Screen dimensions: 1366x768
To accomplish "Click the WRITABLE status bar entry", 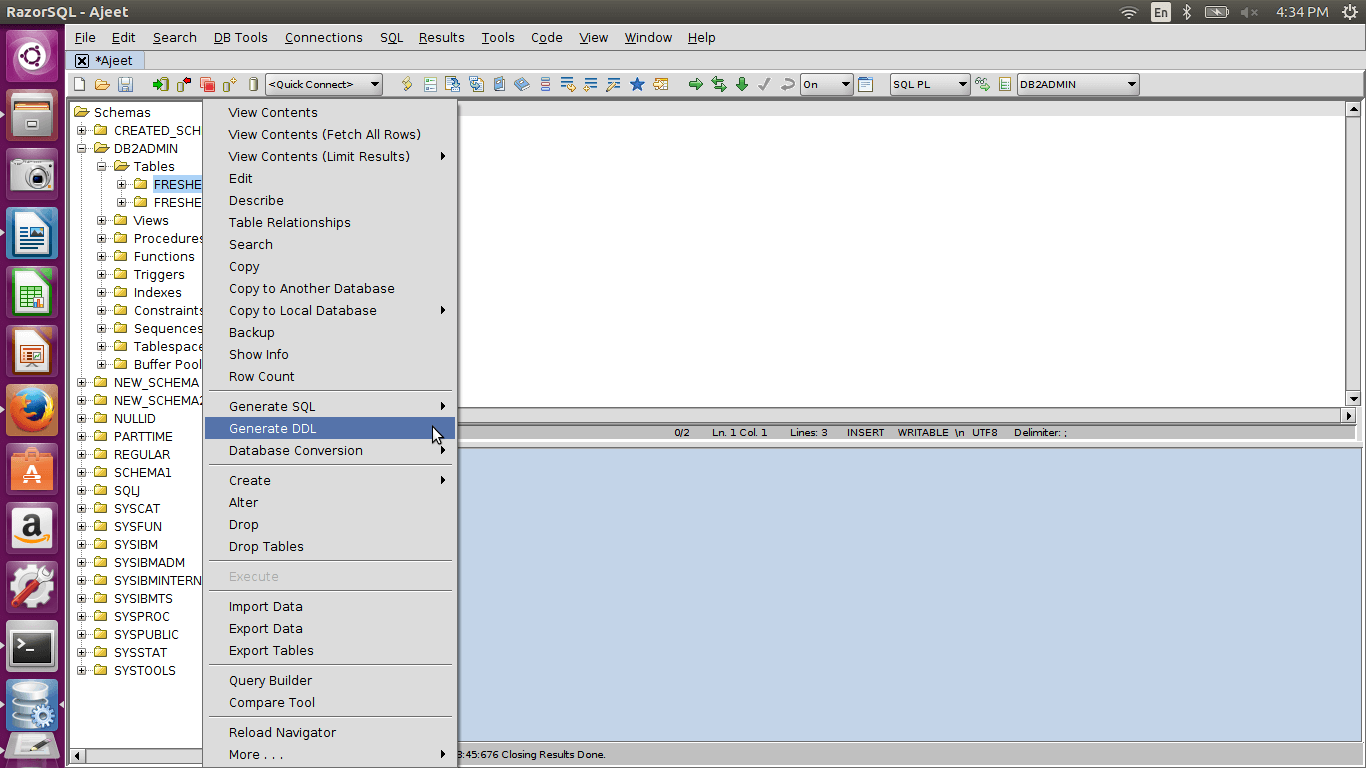I will click(x=923, y=433).
